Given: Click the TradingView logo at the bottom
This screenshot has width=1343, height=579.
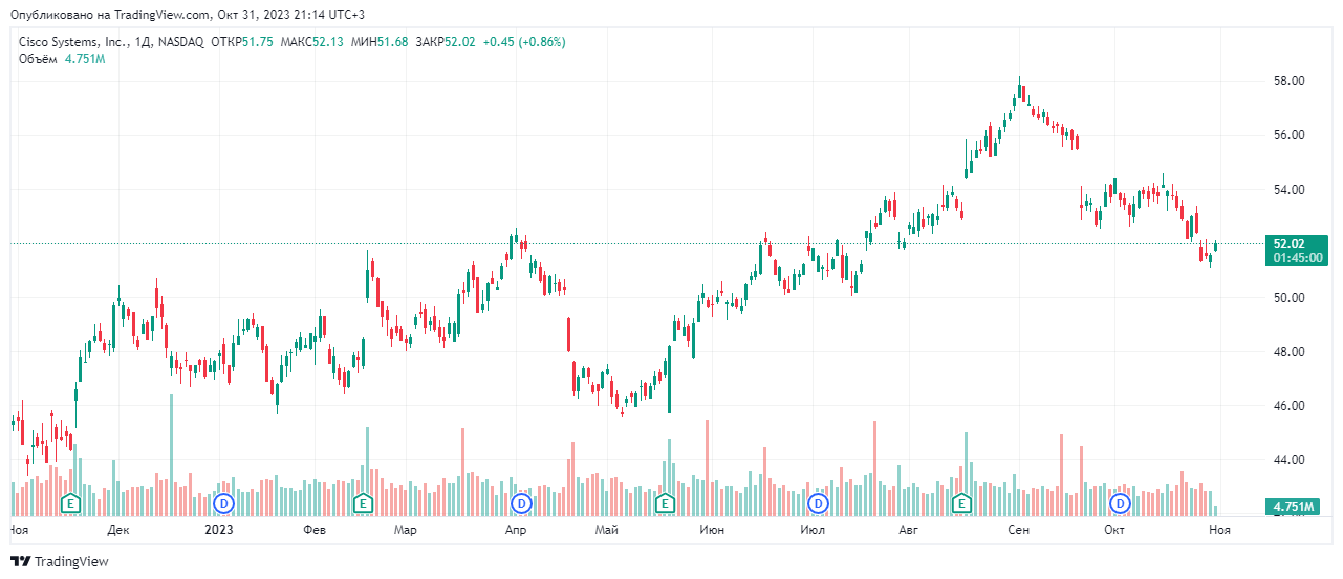Looking at the screenshot, I should tap(59, 562).
